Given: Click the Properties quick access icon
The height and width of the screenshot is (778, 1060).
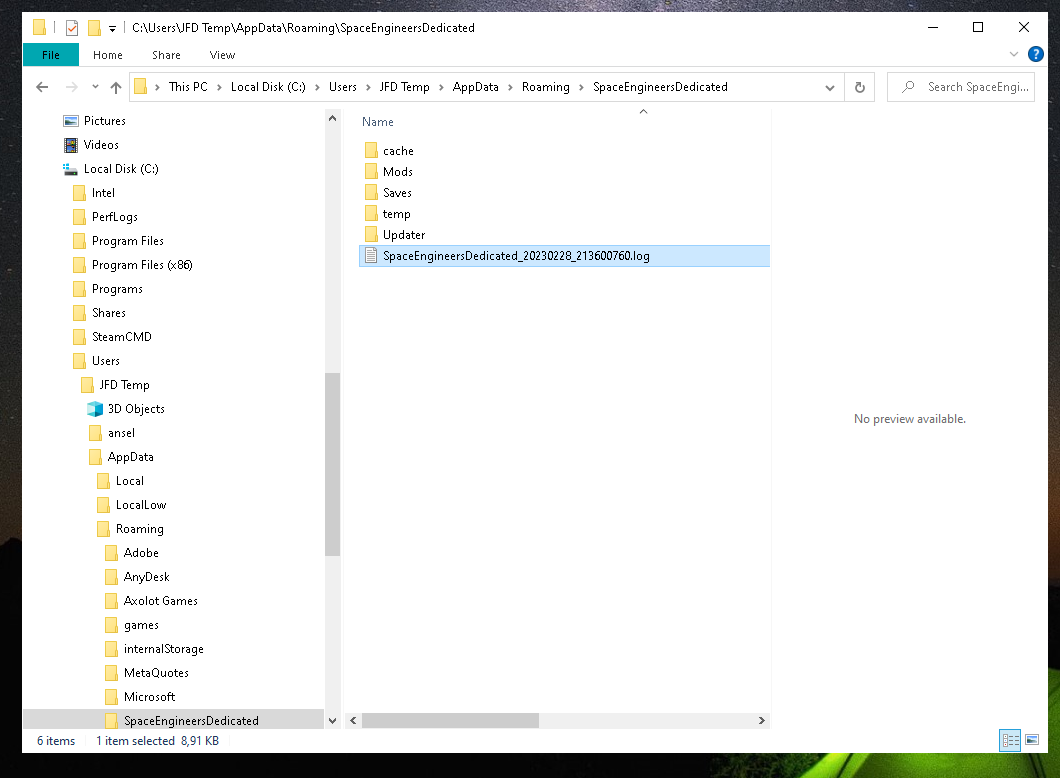Looking at the screenshot, I should click(72, 28).
